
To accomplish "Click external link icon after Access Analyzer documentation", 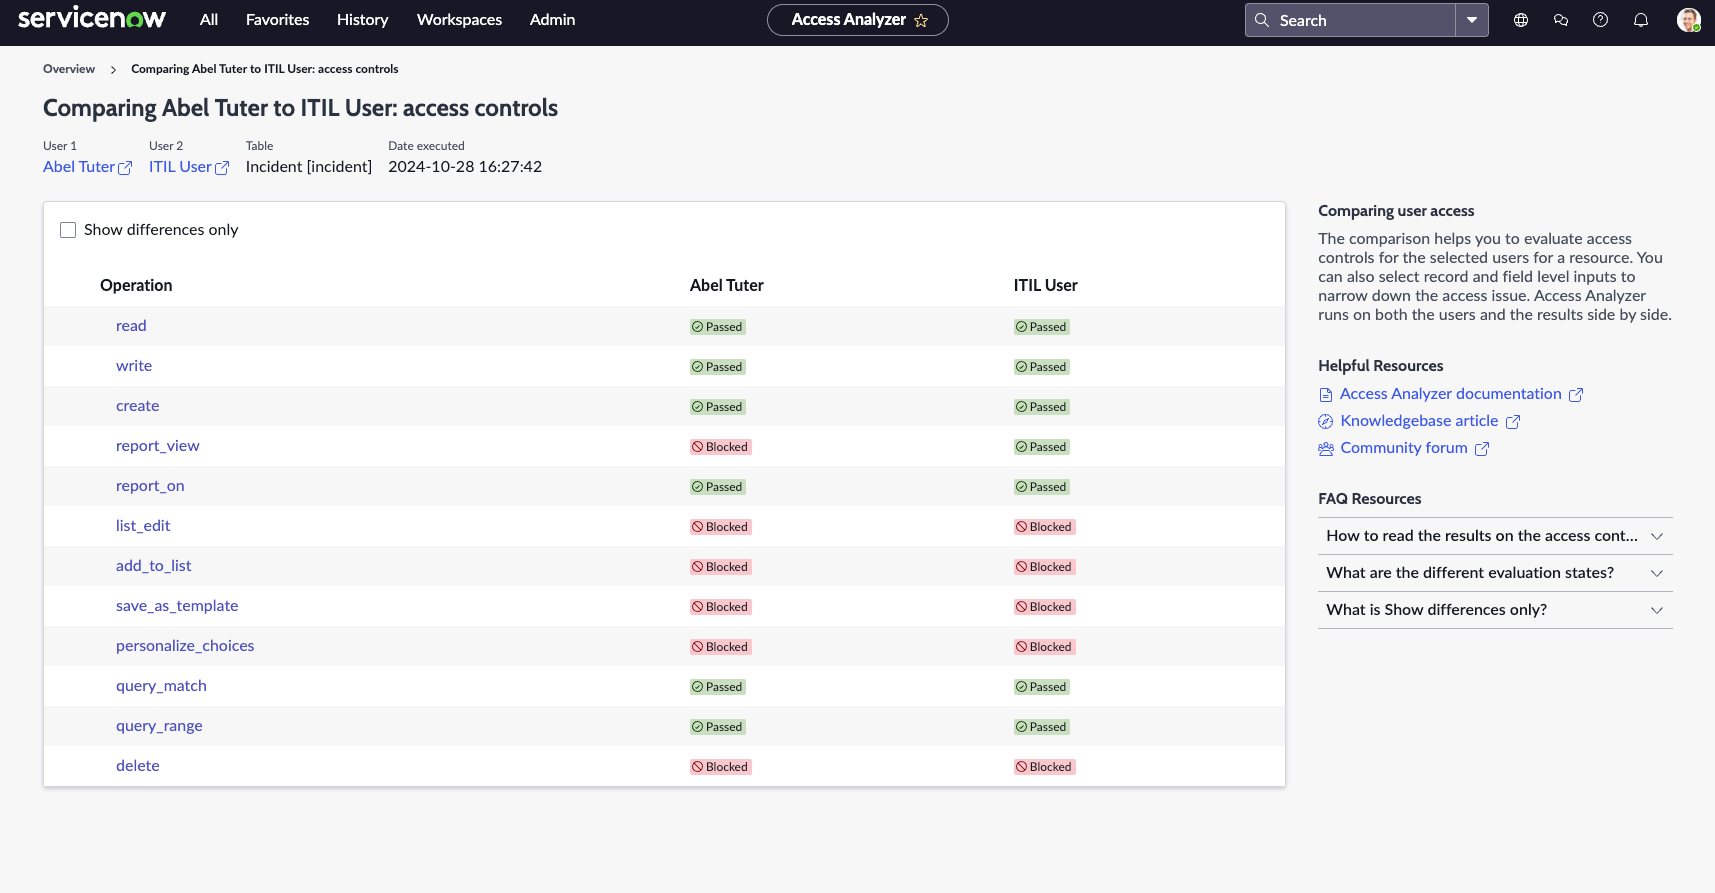I will 1576,395.
